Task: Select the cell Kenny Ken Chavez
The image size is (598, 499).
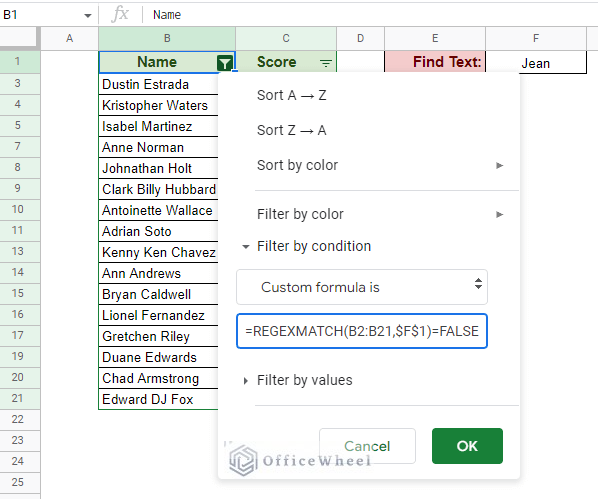Action: [158, 252]
